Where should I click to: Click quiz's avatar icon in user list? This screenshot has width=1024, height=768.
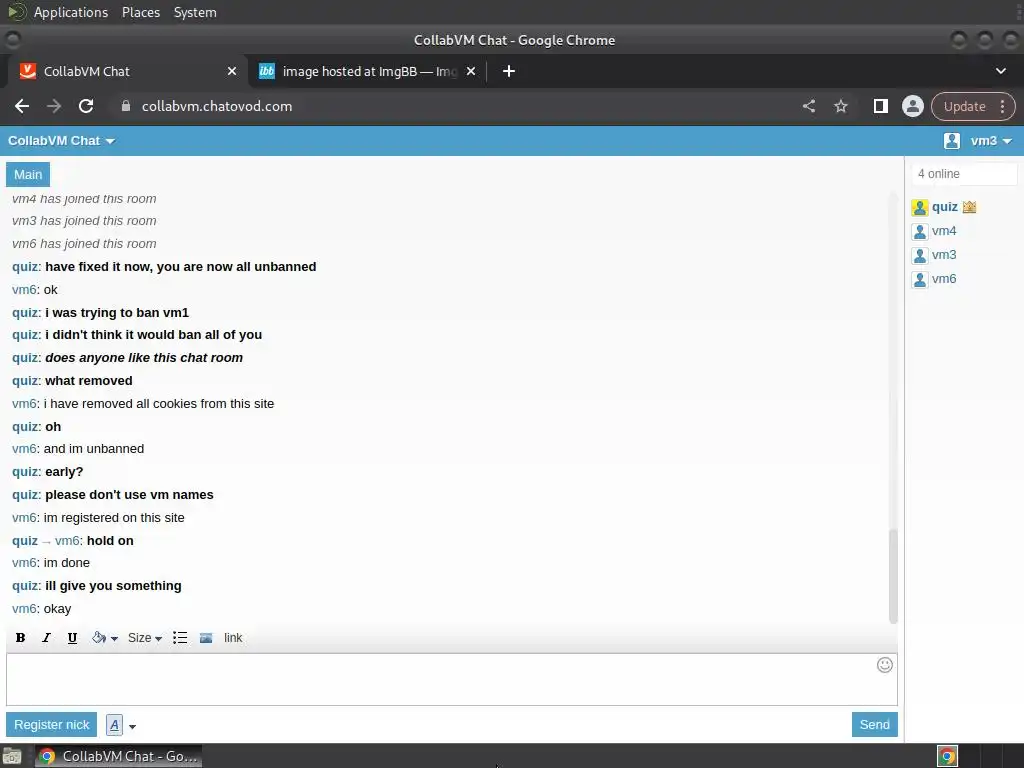point(920,208)
